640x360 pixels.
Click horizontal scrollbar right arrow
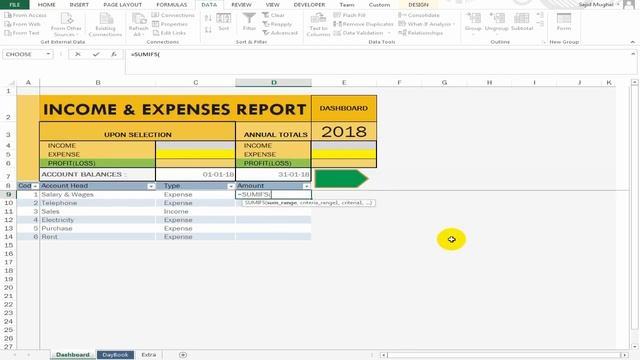click(x=624, y=355)
